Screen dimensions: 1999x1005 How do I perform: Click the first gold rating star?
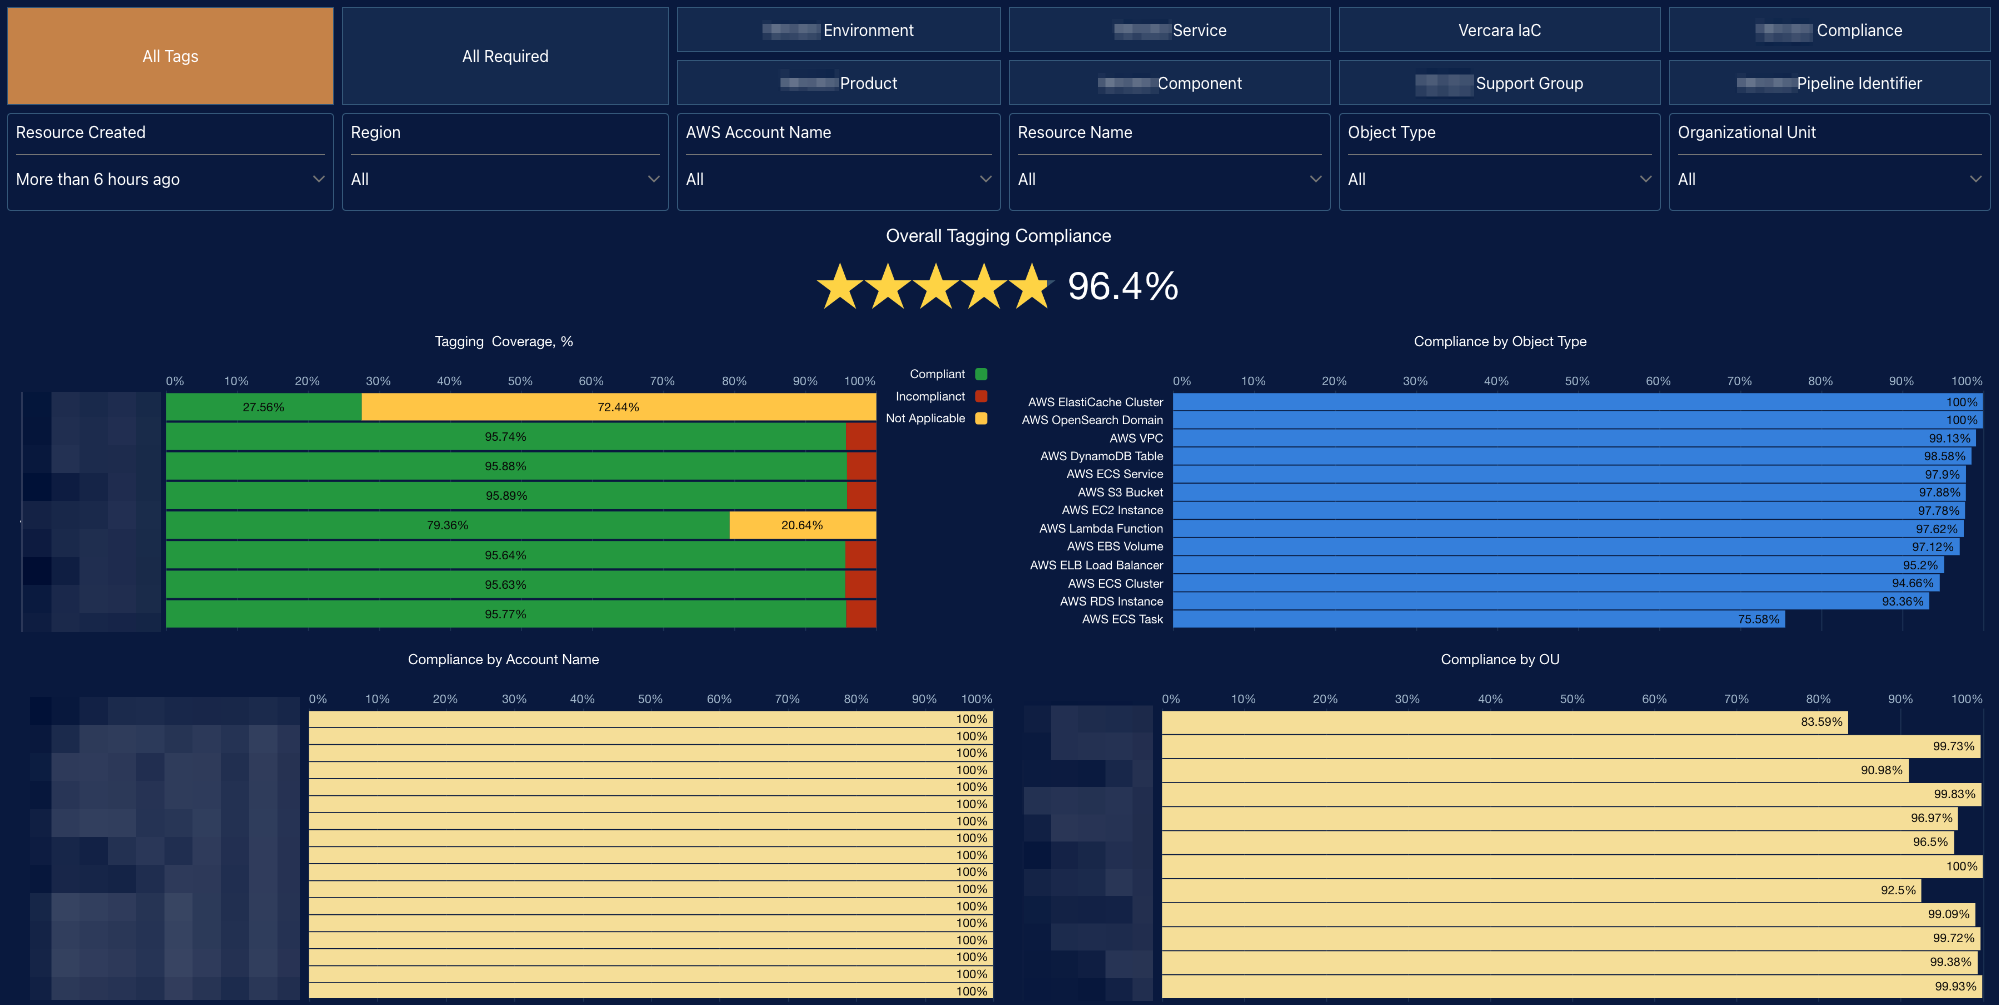click(x=840, y=287)
